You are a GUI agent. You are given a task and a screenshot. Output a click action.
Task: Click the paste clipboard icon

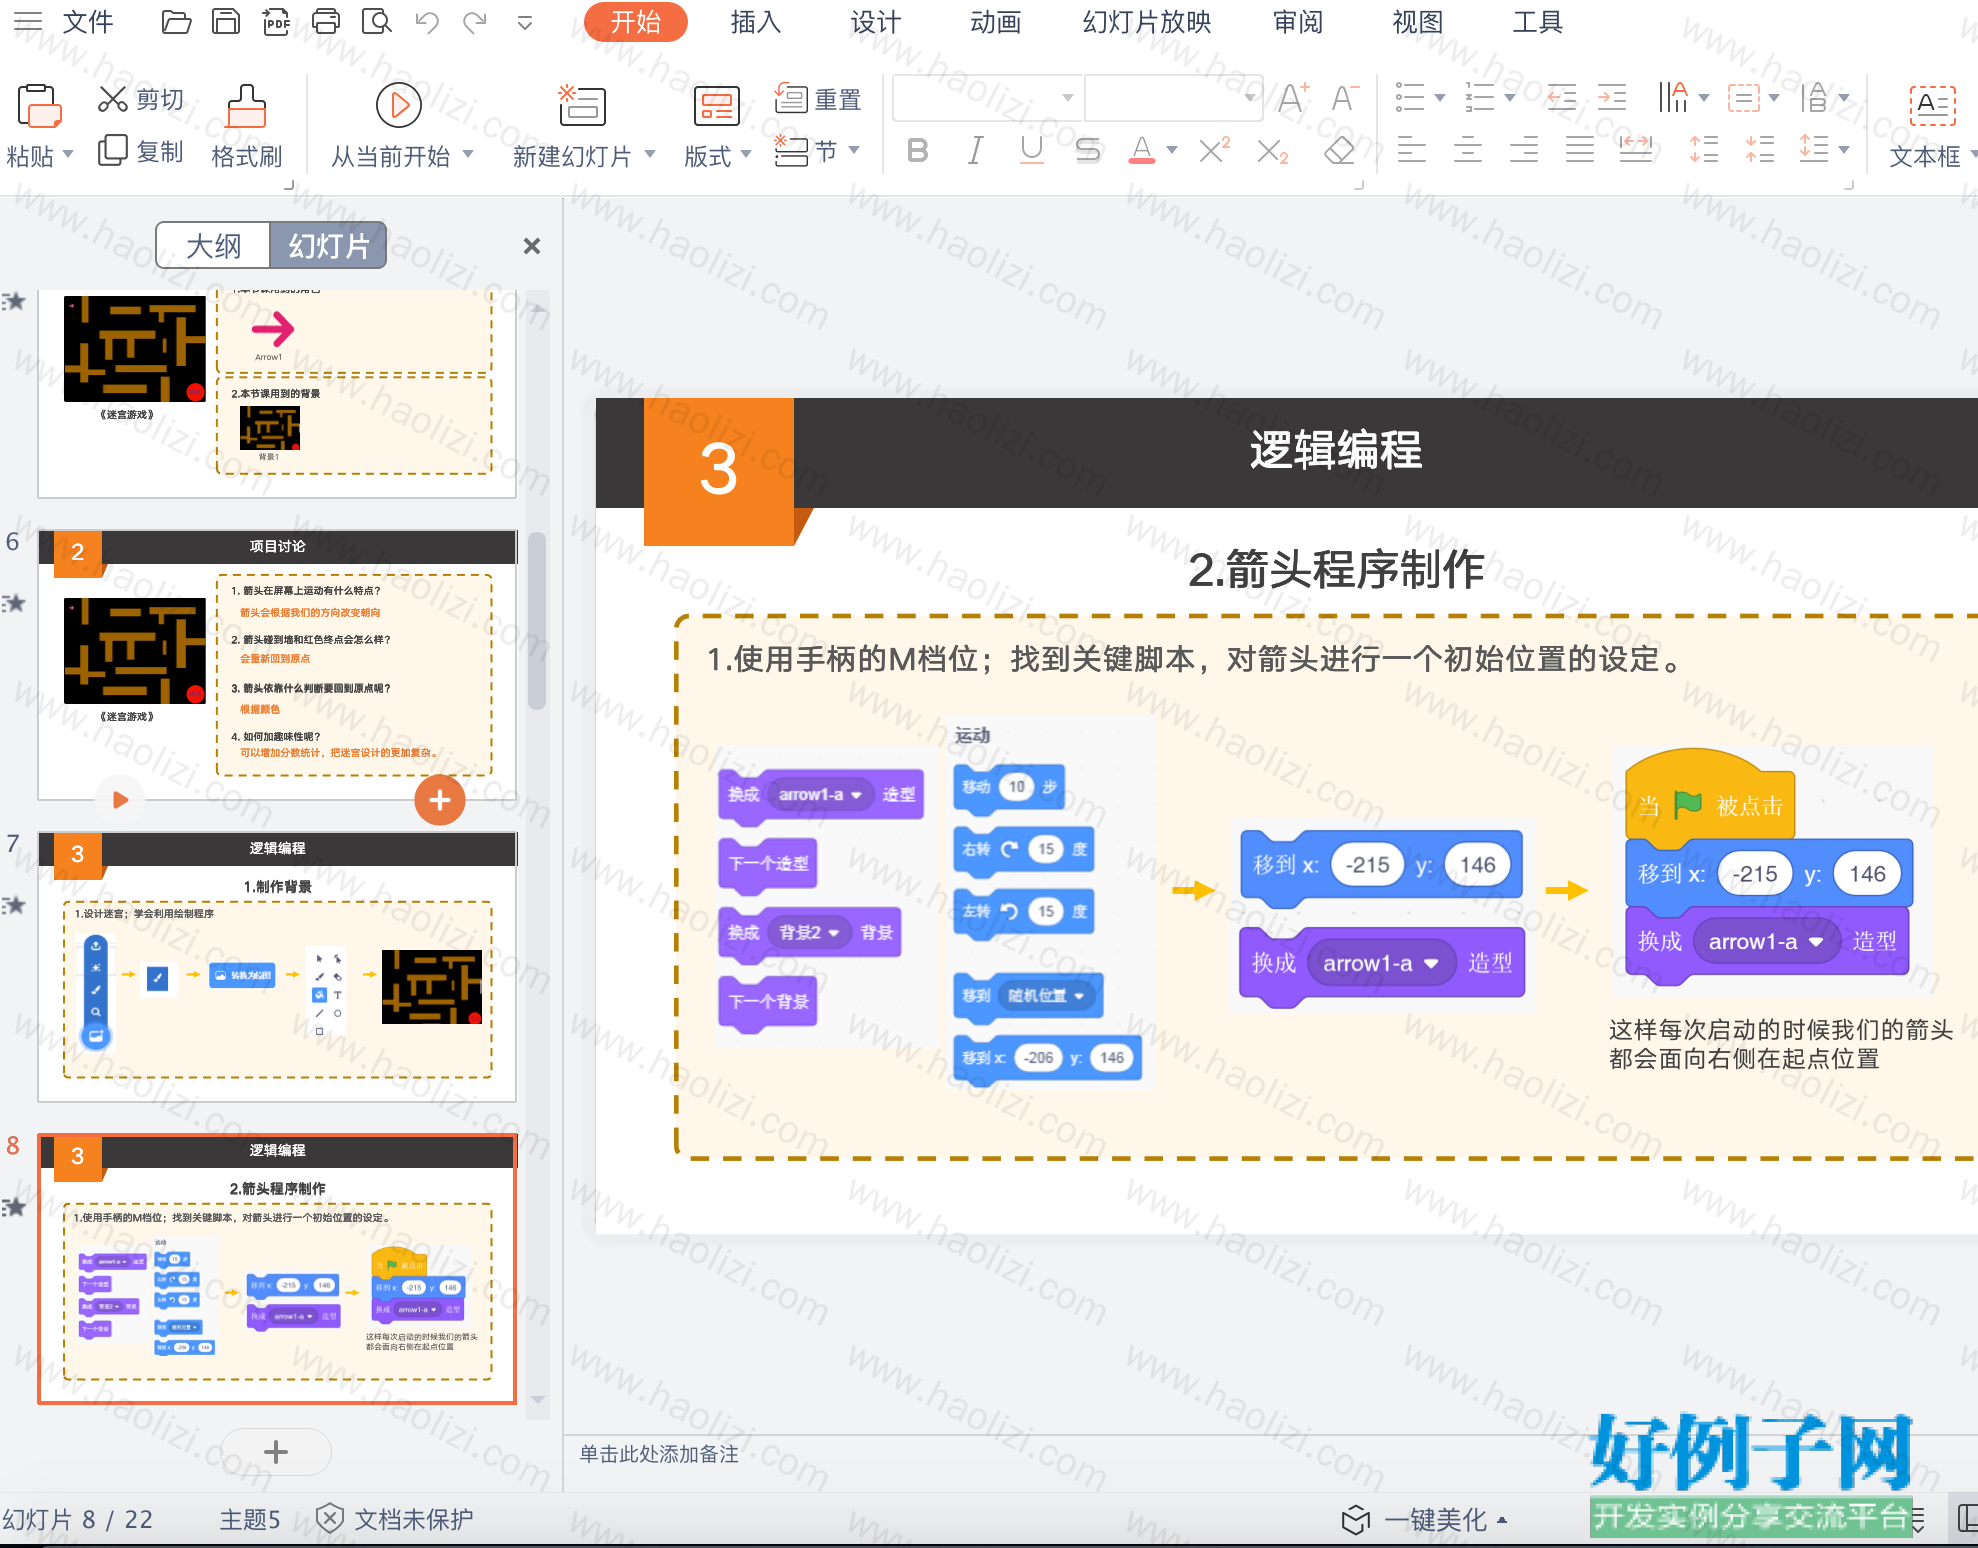click(39, 105)
